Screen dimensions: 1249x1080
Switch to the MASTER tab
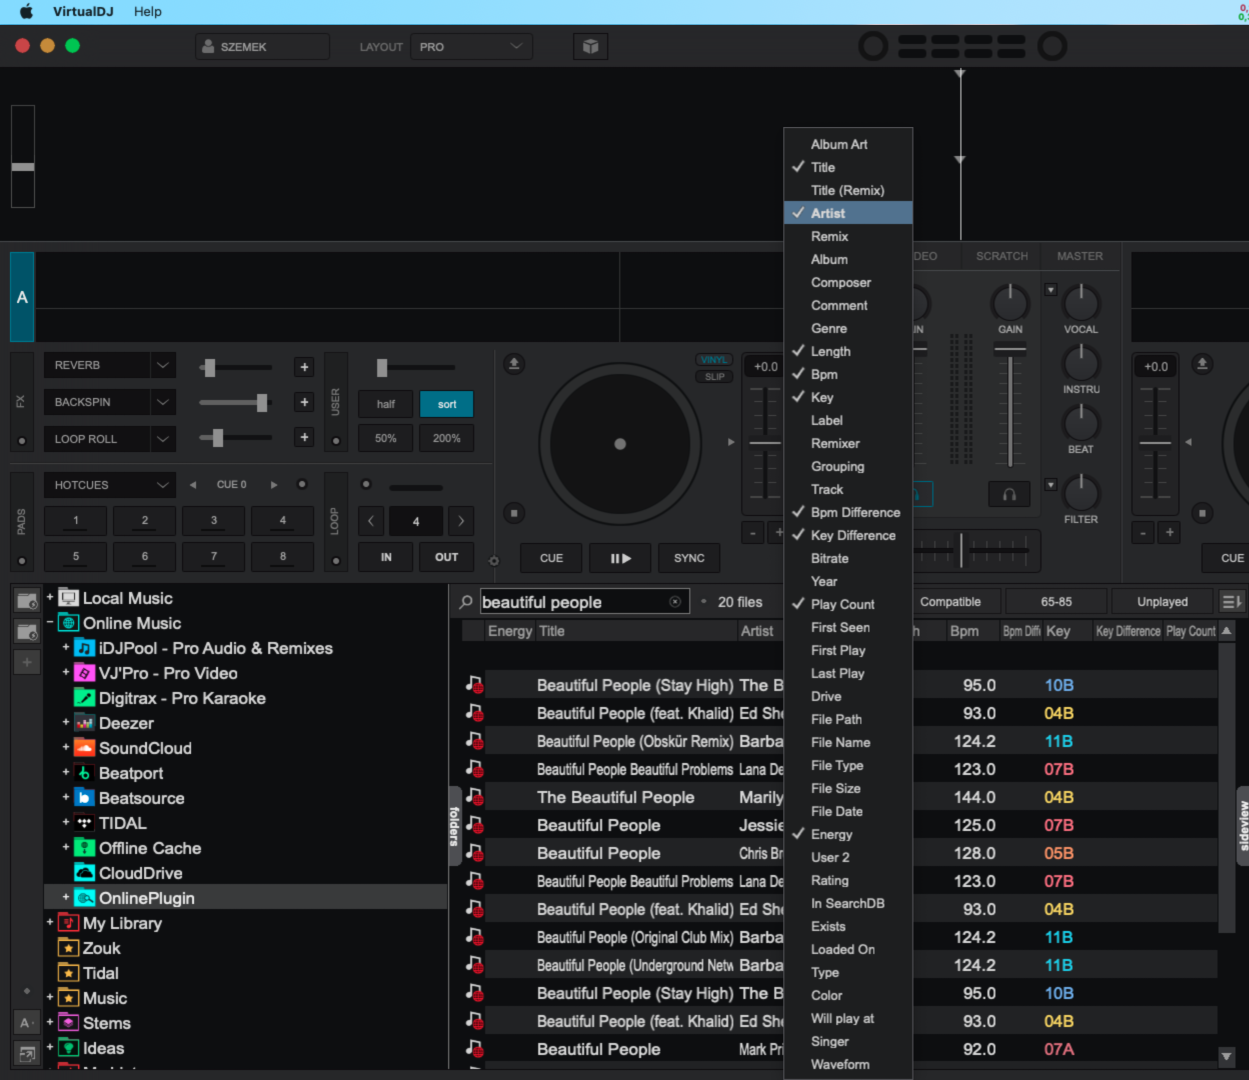tap(1080, 256)
